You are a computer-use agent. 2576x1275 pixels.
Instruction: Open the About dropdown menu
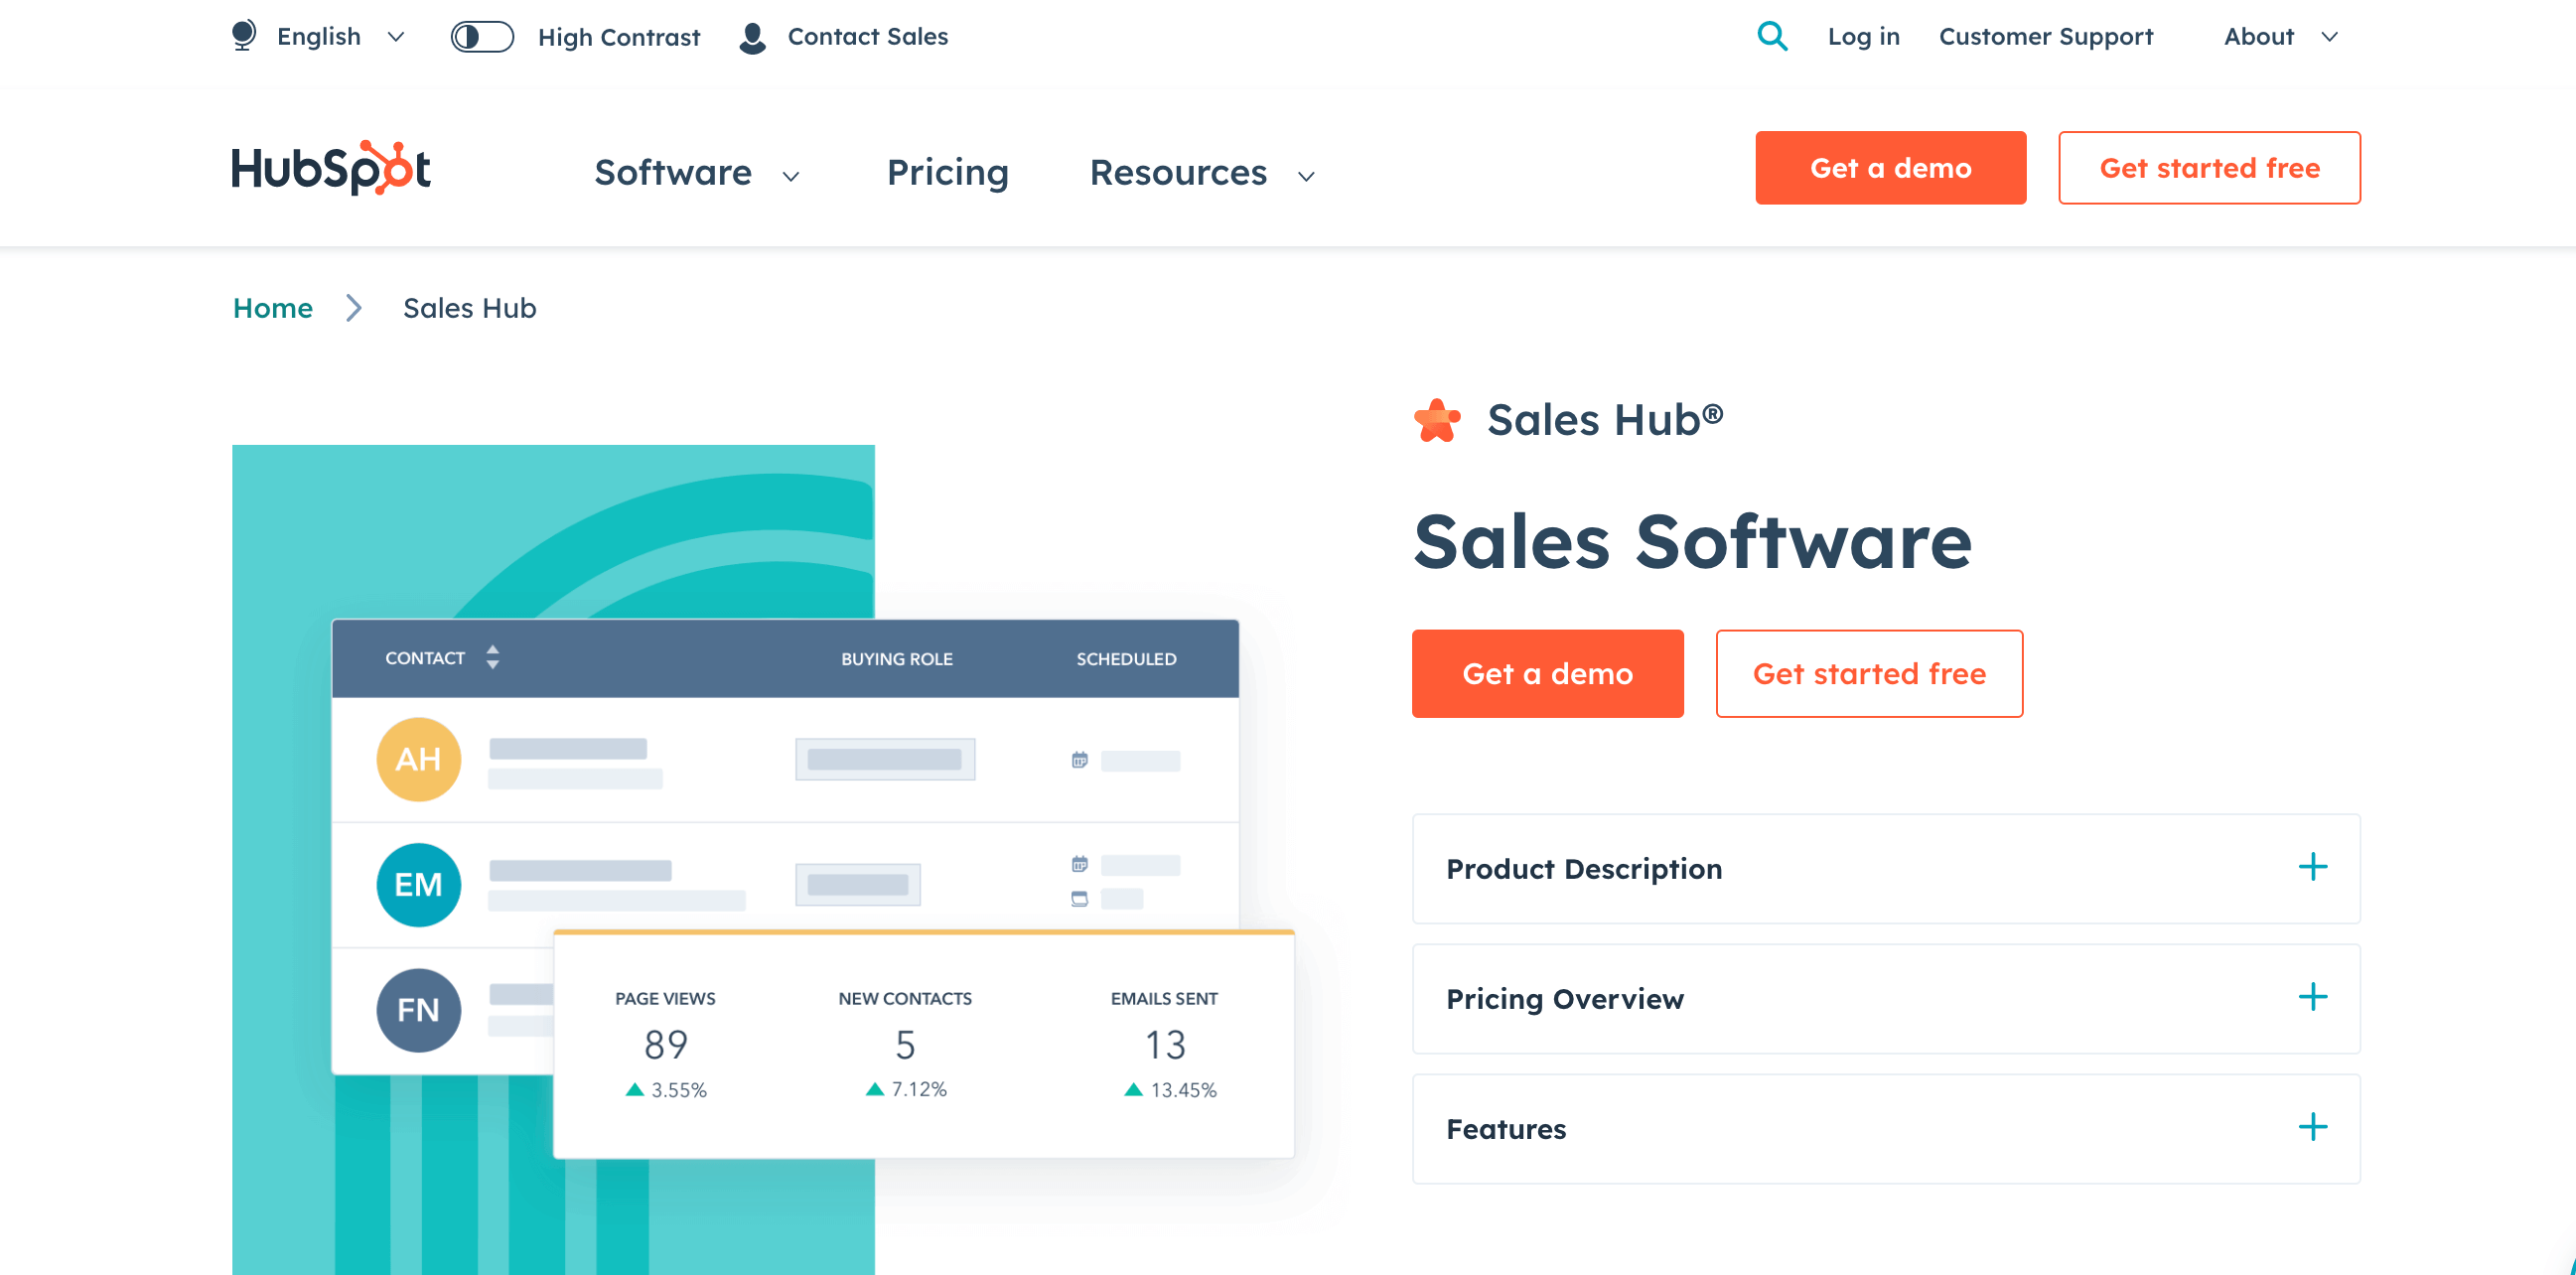coord(2280,37)
